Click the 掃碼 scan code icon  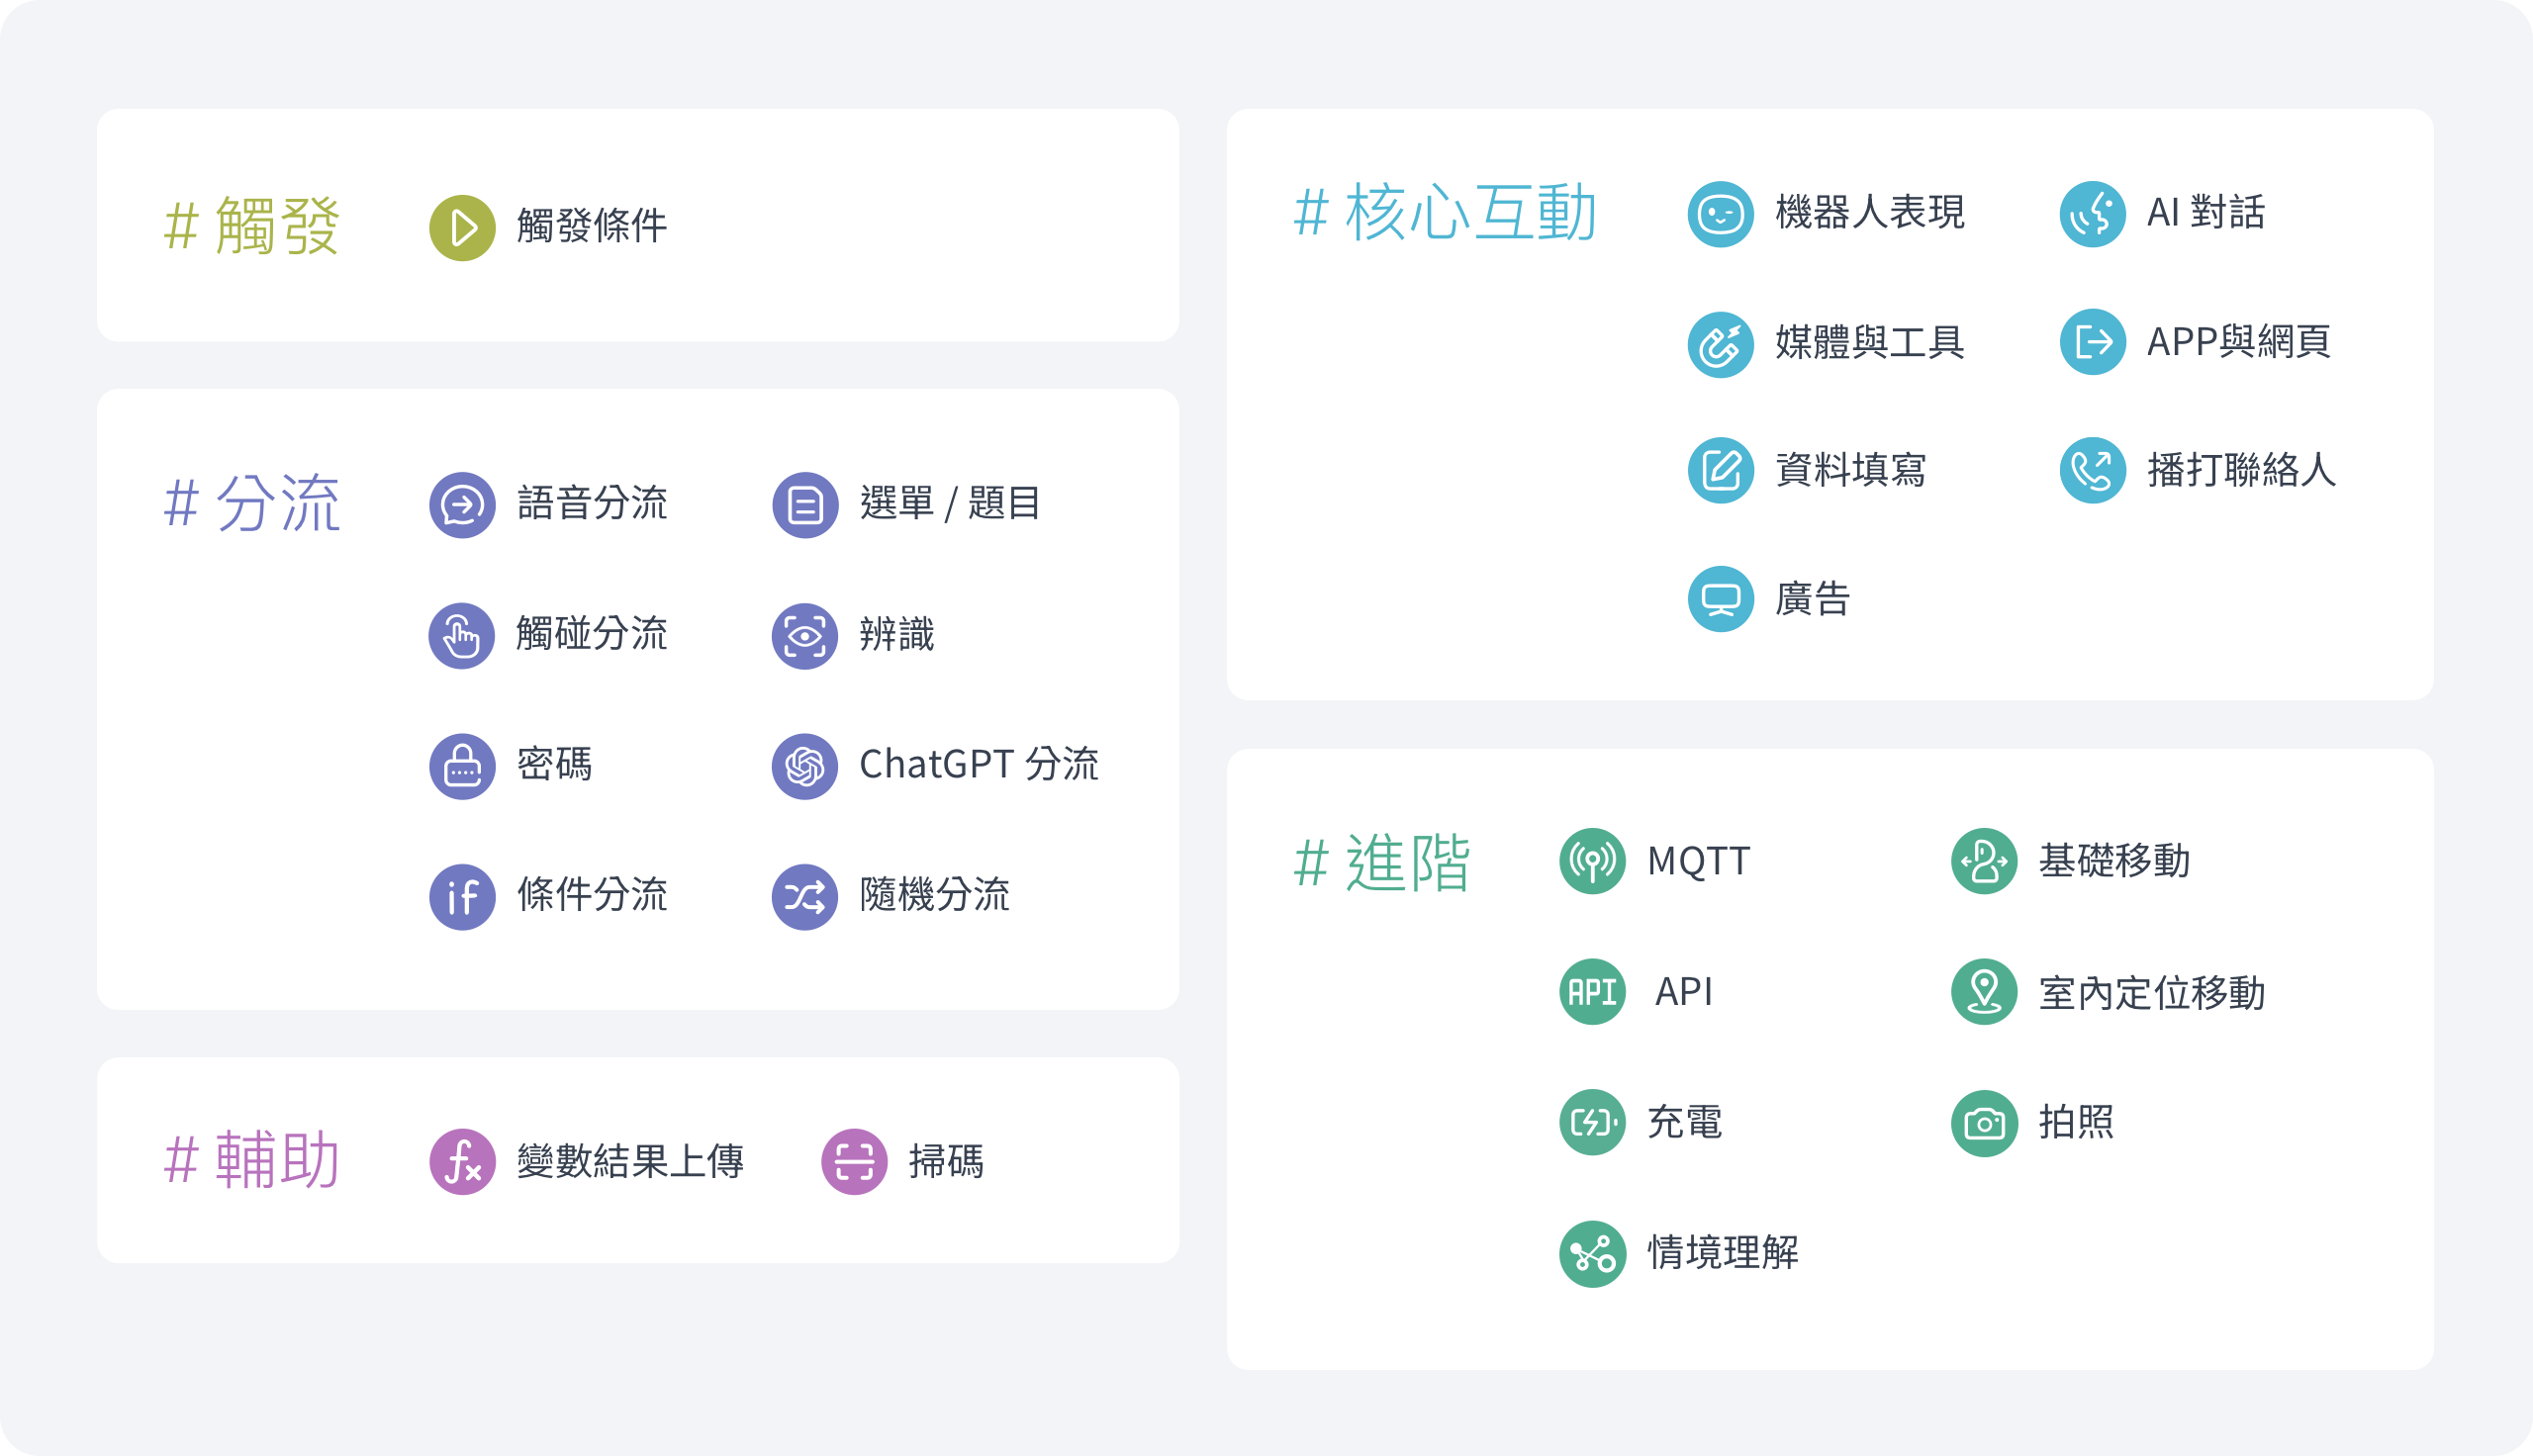[854, 1162]
